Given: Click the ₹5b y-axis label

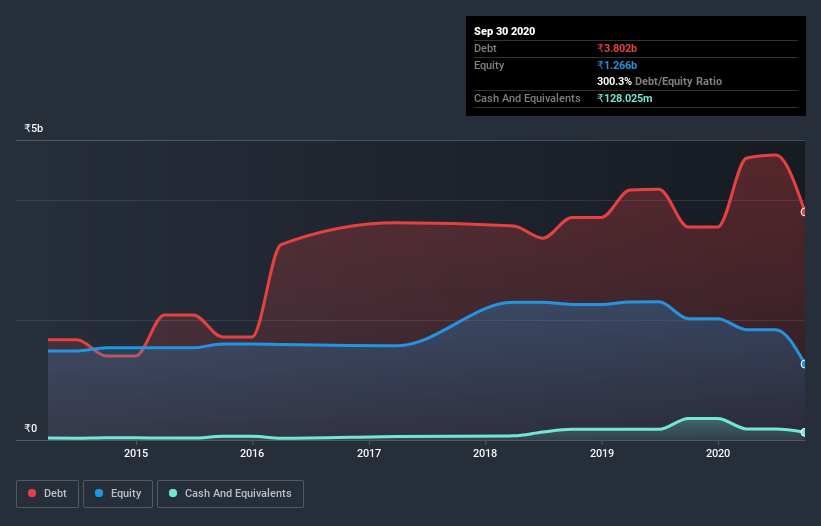Looking at the screenshot, I should click(x=34, y=128).
